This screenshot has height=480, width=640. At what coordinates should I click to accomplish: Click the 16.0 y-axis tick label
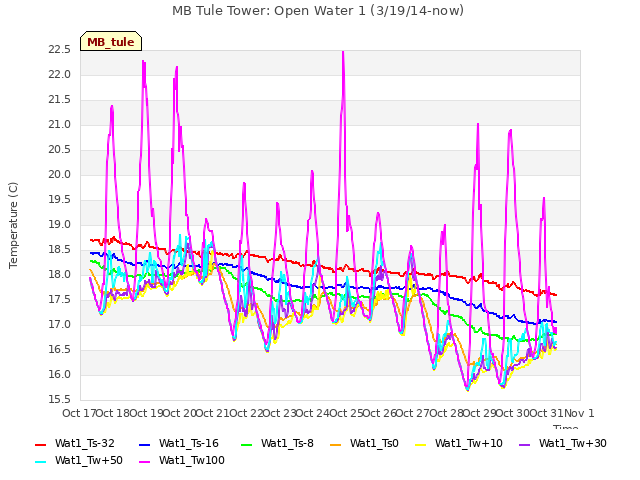tap(60, 375)
